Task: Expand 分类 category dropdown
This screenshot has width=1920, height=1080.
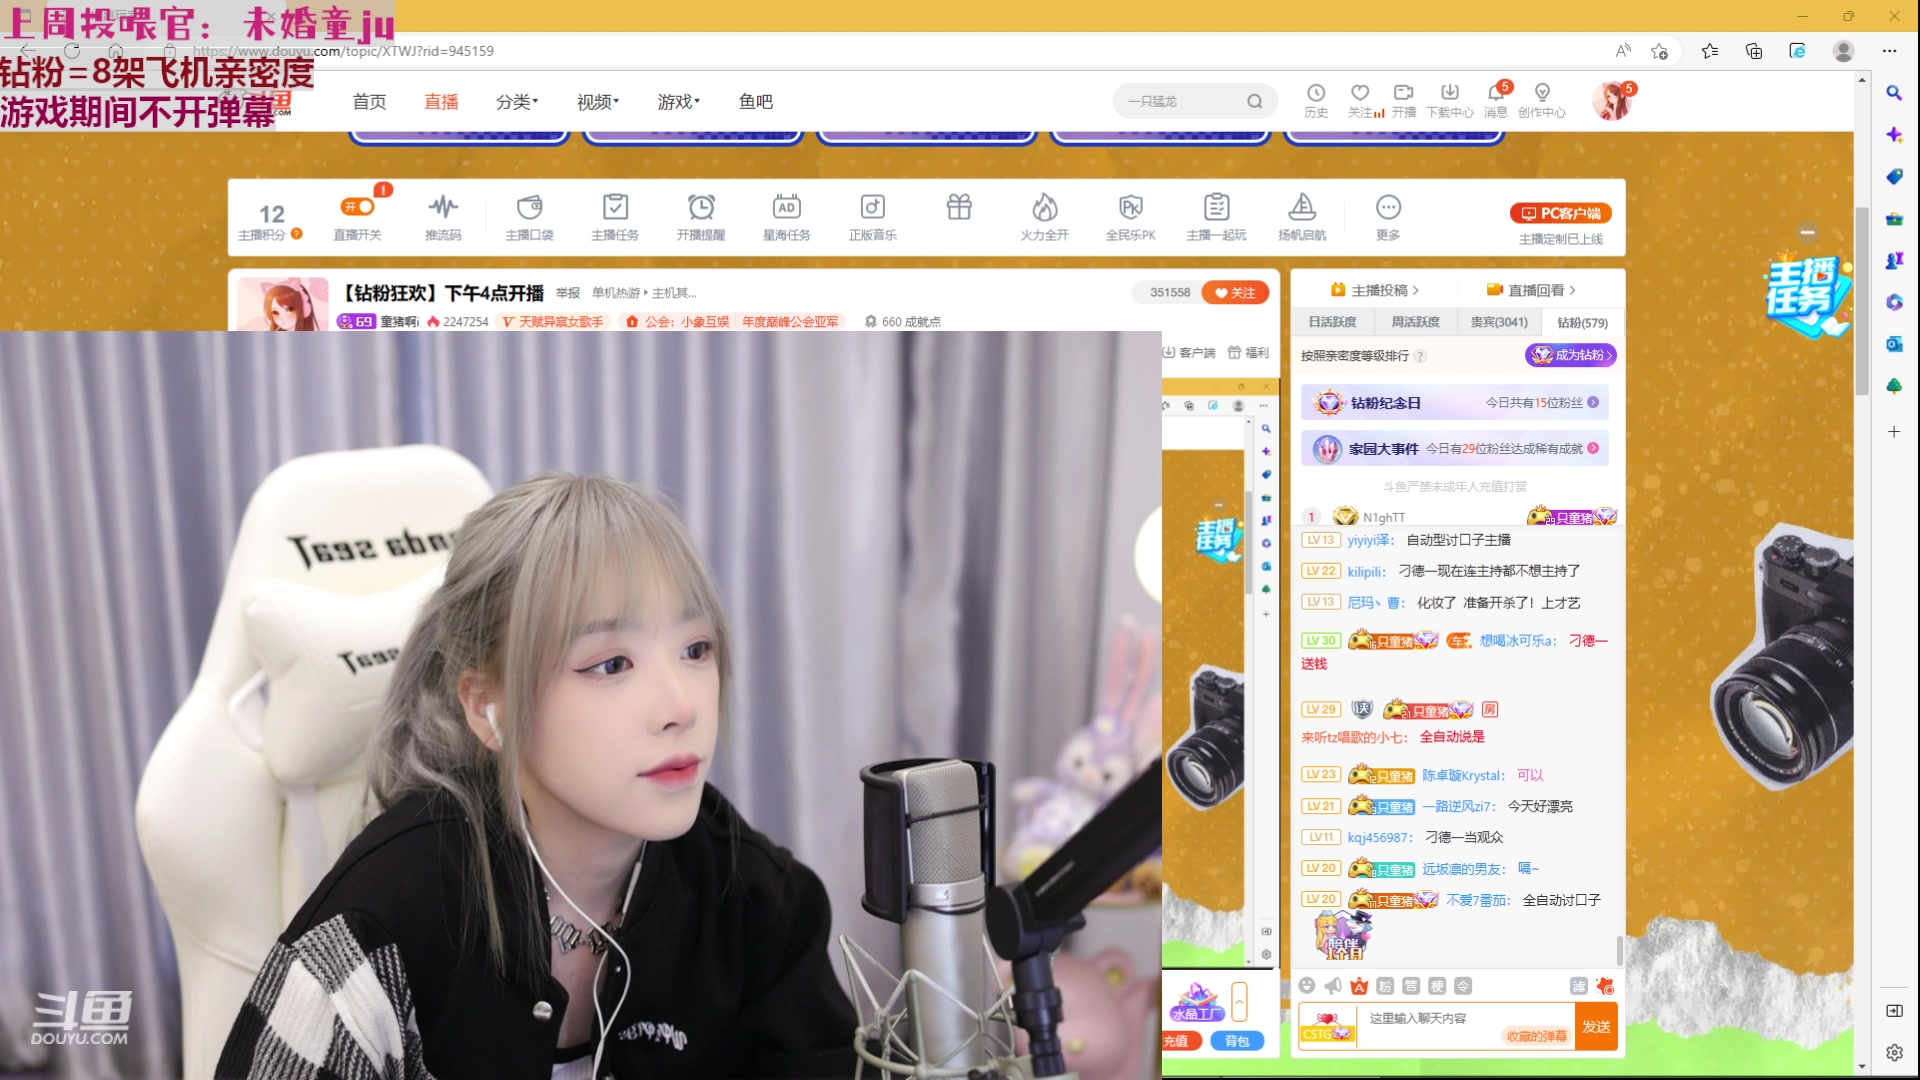Action: pos(517,101)
